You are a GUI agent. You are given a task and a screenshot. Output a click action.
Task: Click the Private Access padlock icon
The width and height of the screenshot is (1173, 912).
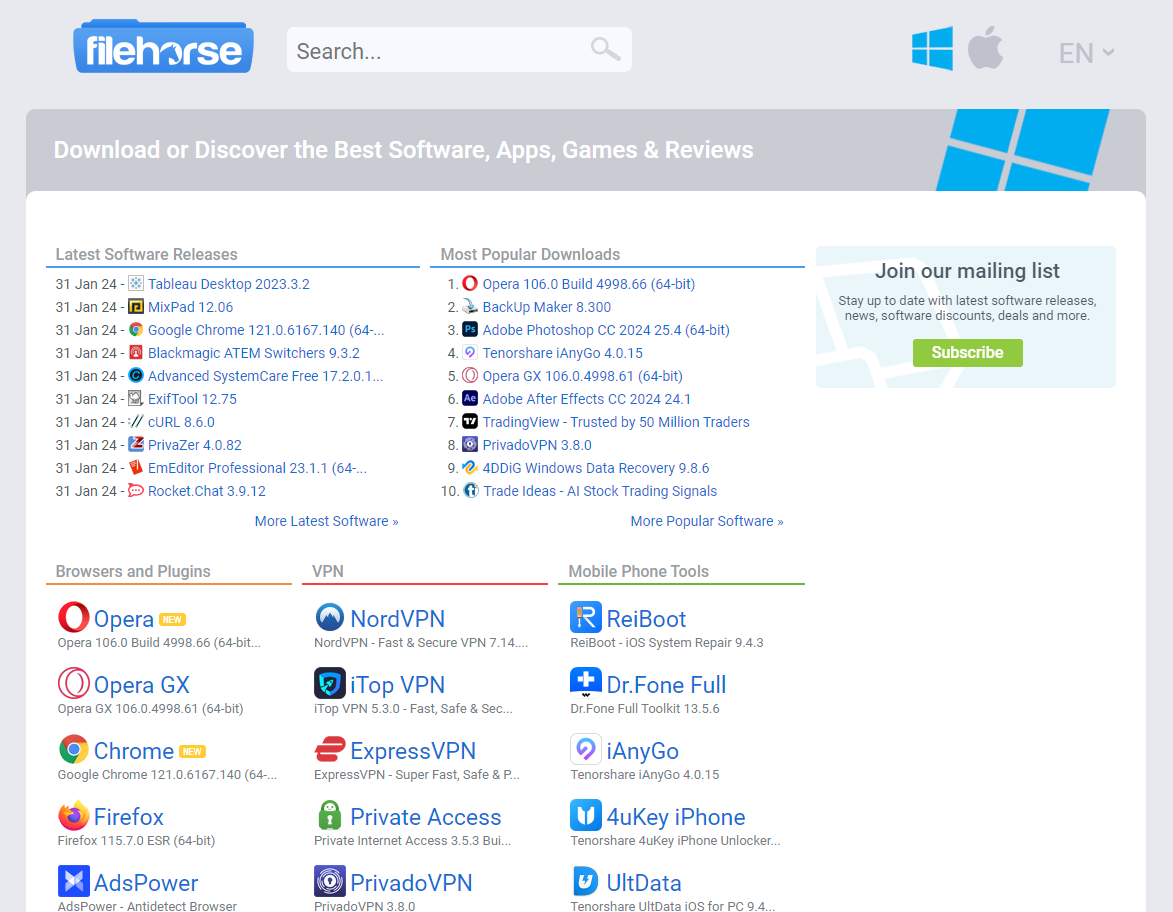pyautogui.click(x=330, y=815)
